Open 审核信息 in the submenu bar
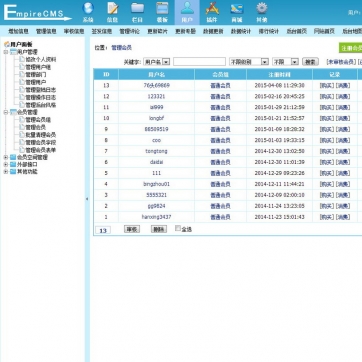 pyautogui.click(x=74, y=31)
